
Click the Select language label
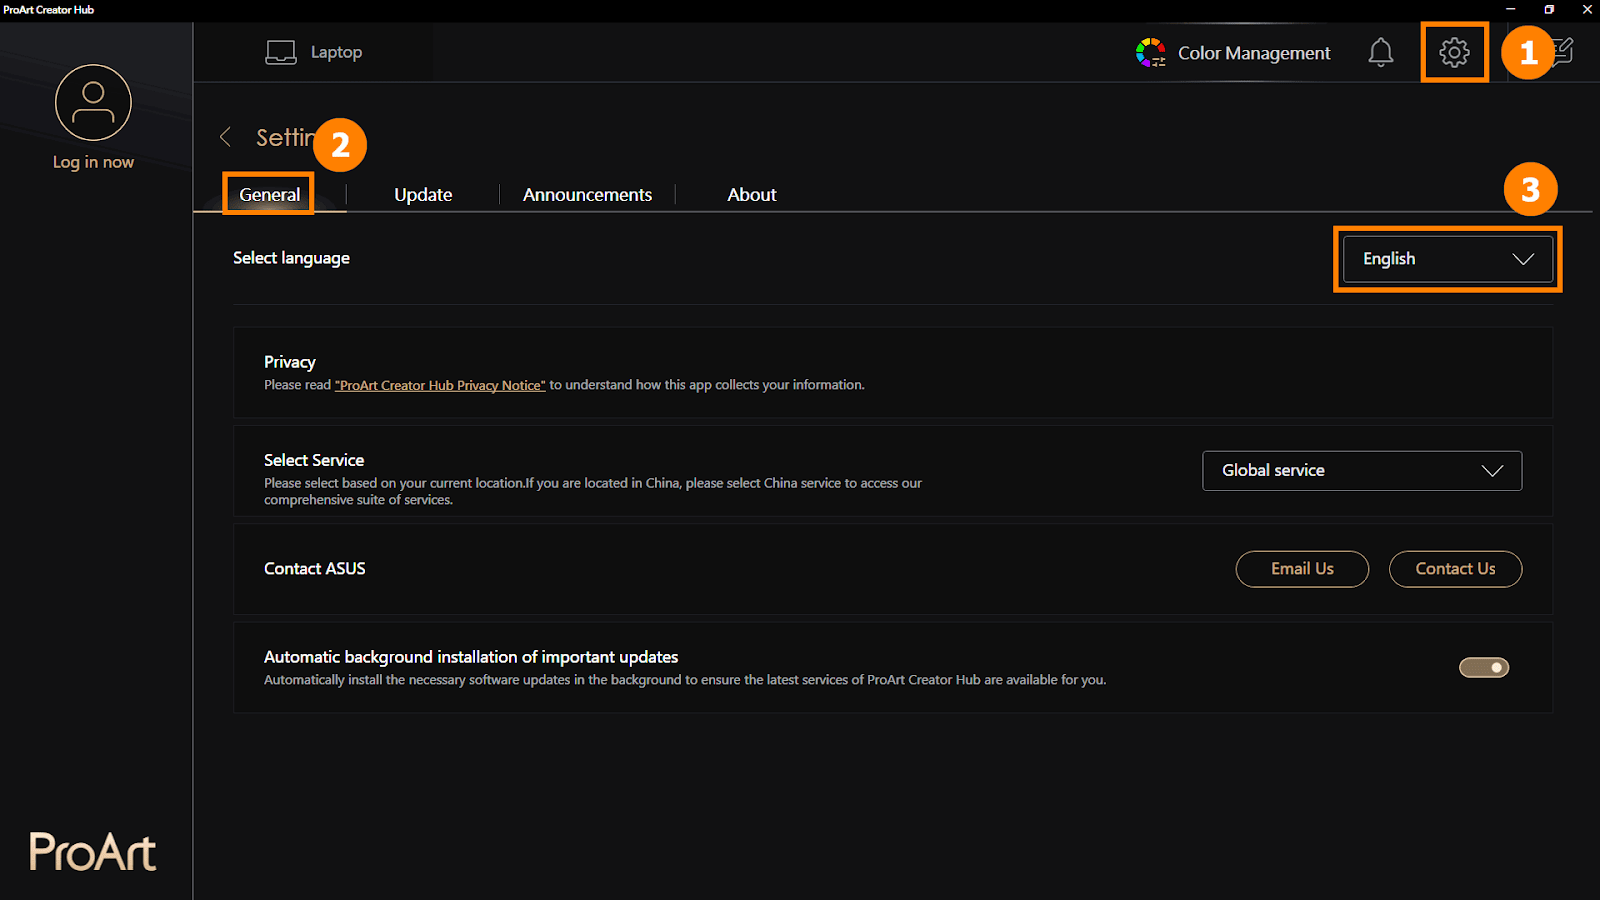(291, 258)
